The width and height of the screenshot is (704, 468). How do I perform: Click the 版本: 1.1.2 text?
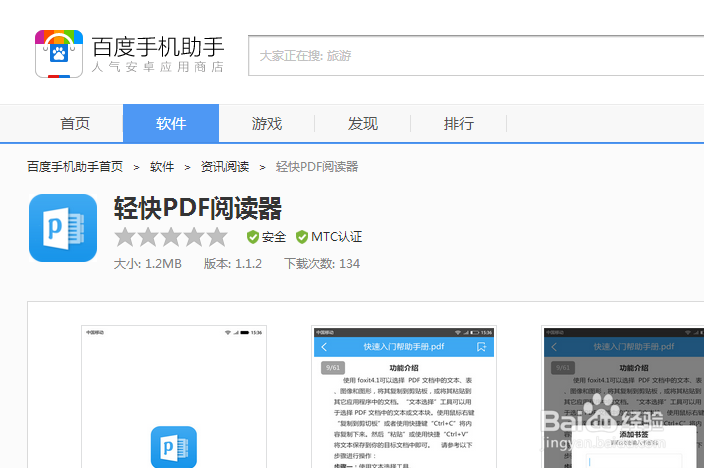pos(233,264)
